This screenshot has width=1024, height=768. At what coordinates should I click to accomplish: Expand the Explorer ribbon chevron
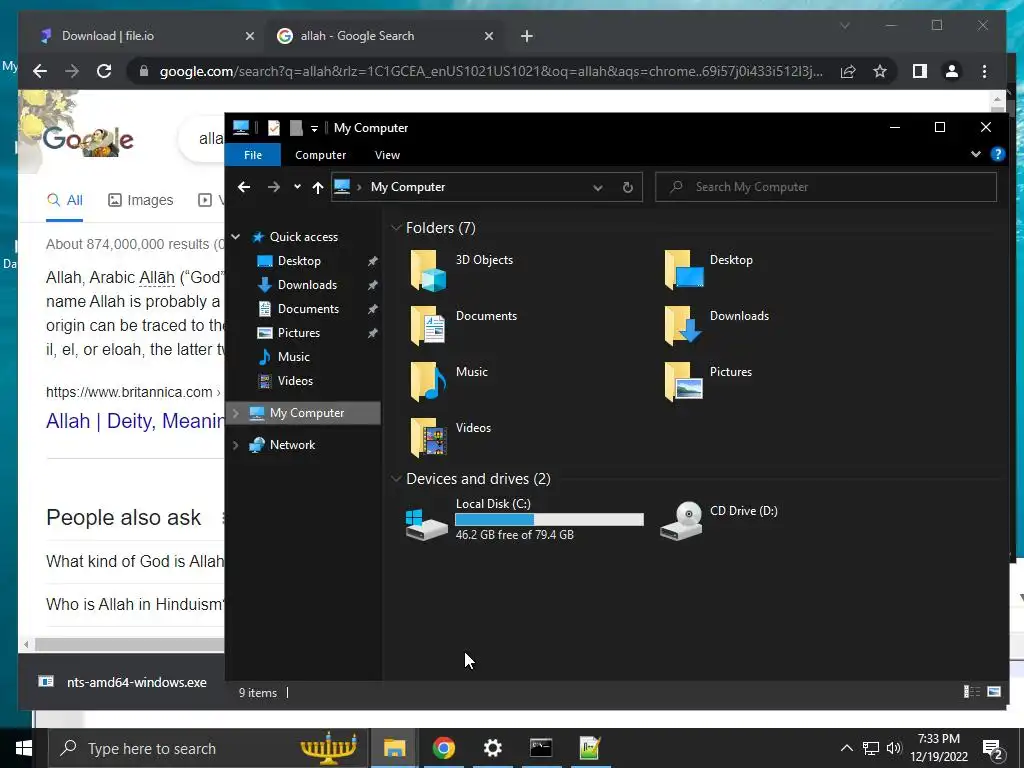(976, 154)
